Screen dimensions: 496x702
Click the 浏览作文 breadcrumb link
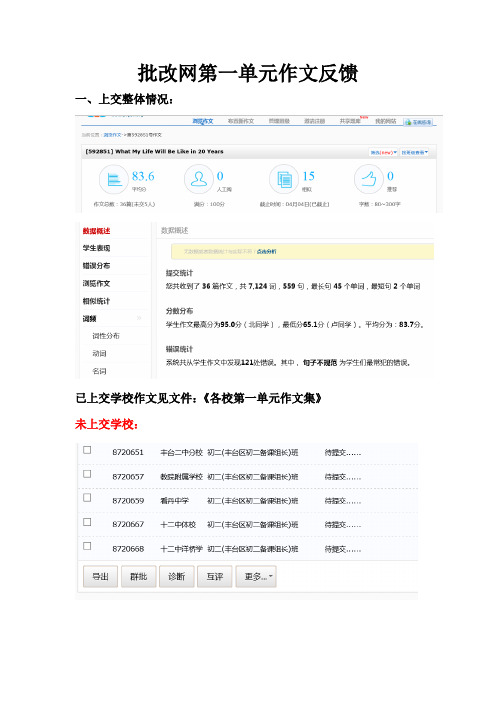tap(112, 135)
